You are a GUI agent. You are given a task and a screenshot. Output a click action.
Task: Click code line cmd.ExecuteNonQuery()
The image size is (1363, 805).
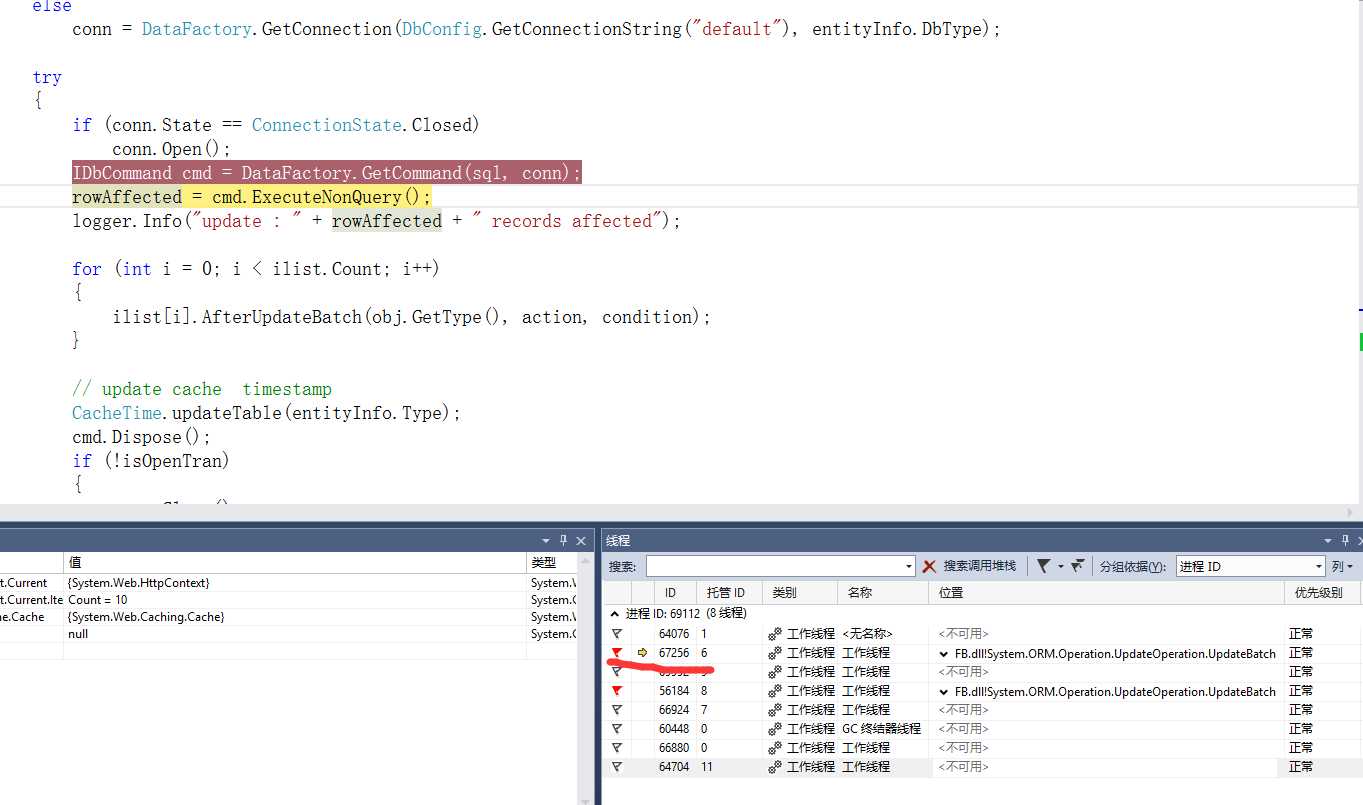[251, 197]
